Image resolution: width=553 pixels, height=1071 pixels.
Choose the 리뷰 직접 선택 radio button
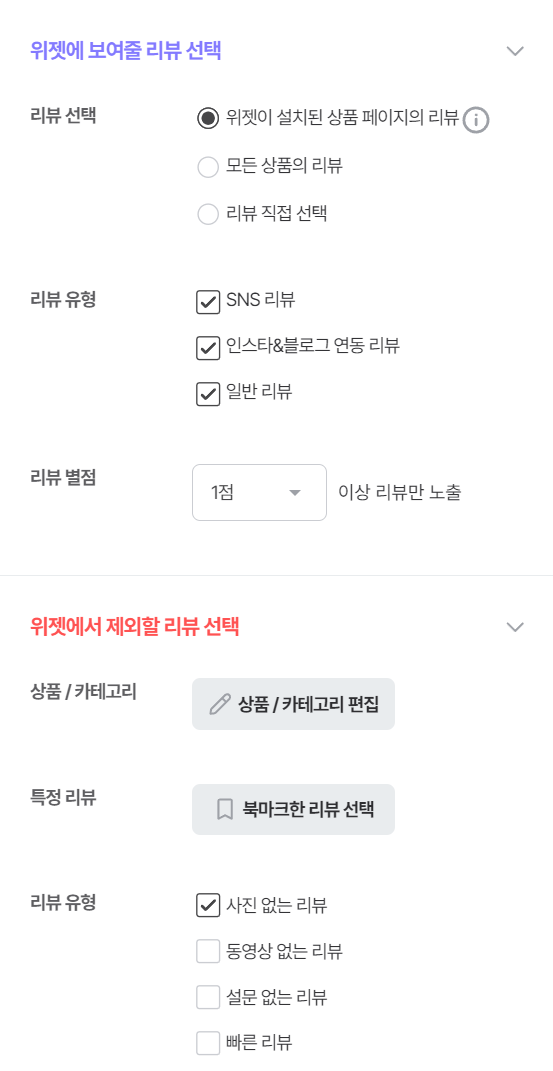point(208,214)
